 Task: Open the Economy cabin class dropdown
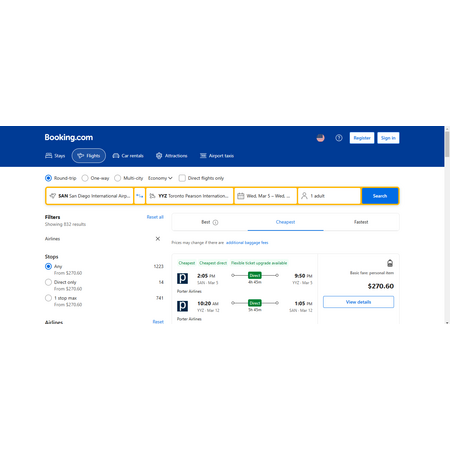click(x=160, y=178)
